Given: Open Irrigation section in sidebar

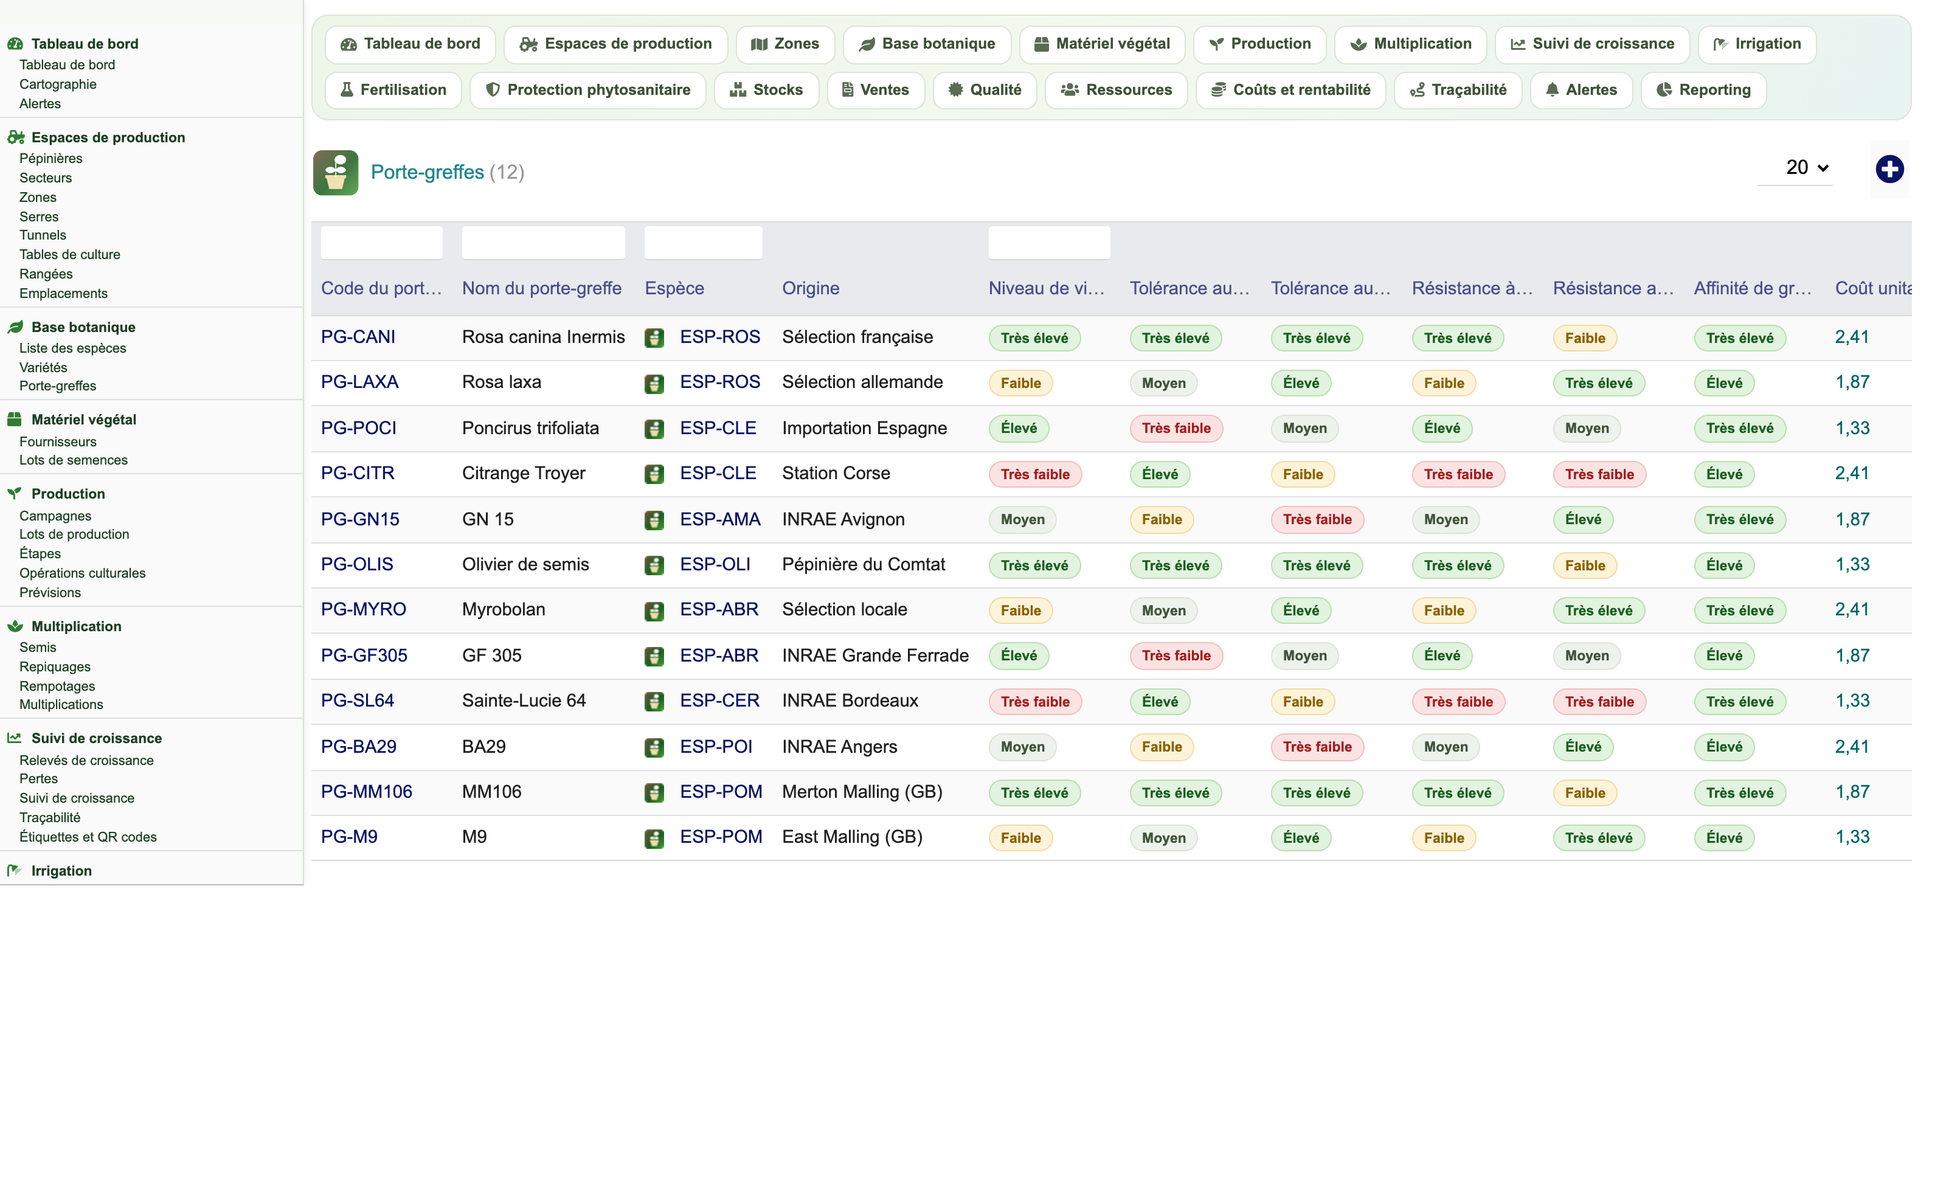Looking at the screenshot, I should [61, 871].
